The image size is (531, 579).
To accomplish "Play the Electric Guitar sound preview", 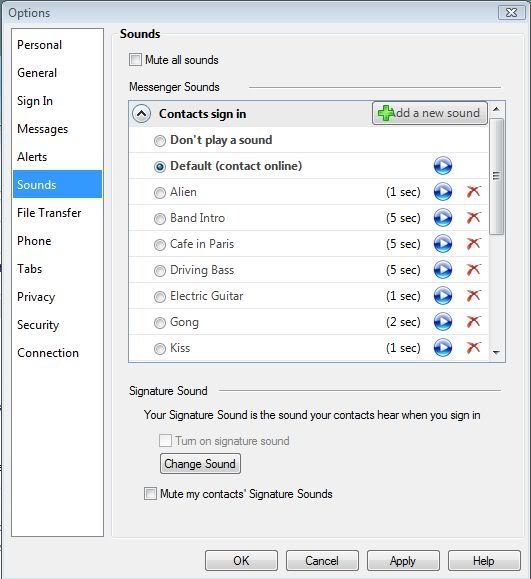I will [442, 296].
